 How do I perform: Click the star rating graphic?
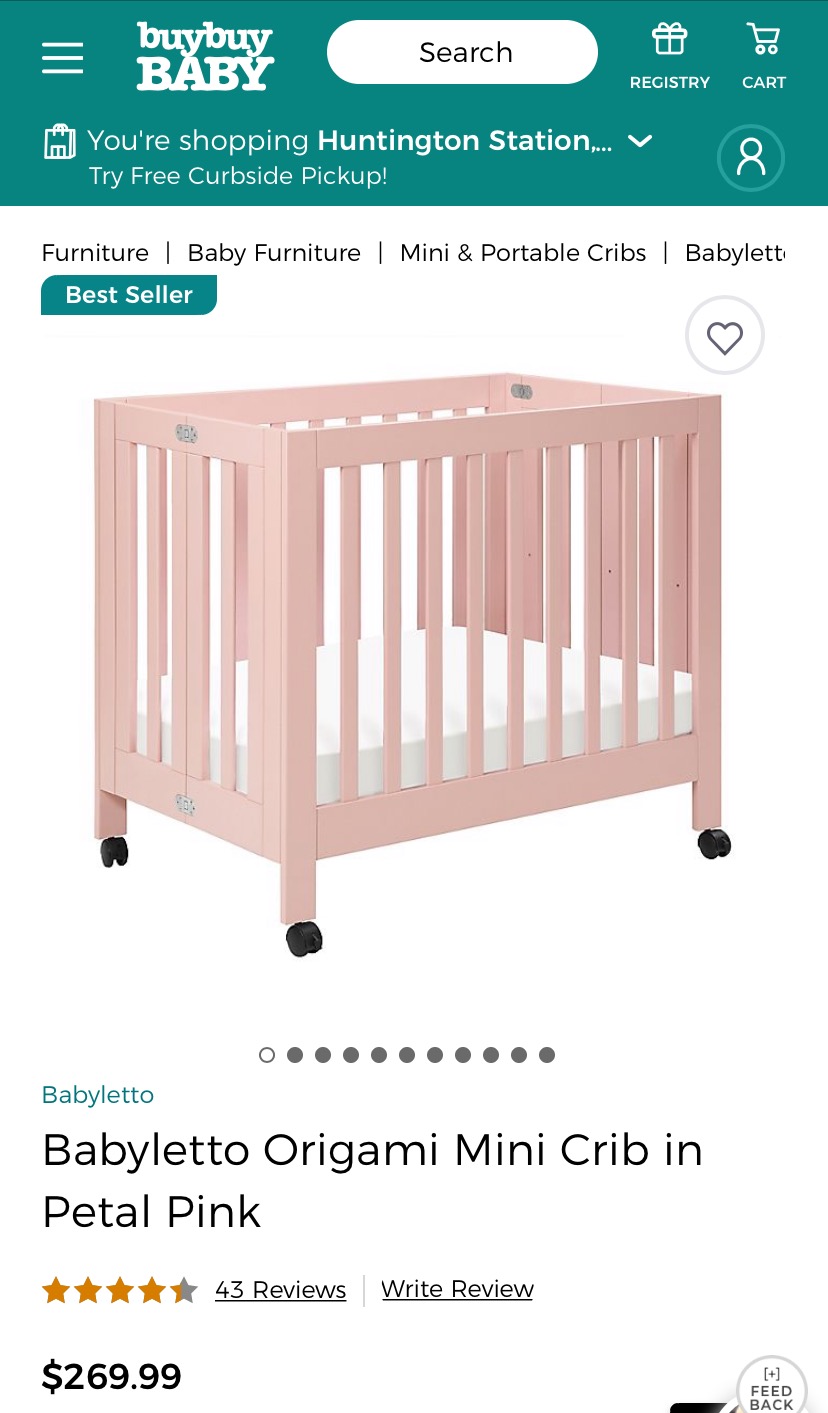pyautogui.click(x=120, y=1290)
